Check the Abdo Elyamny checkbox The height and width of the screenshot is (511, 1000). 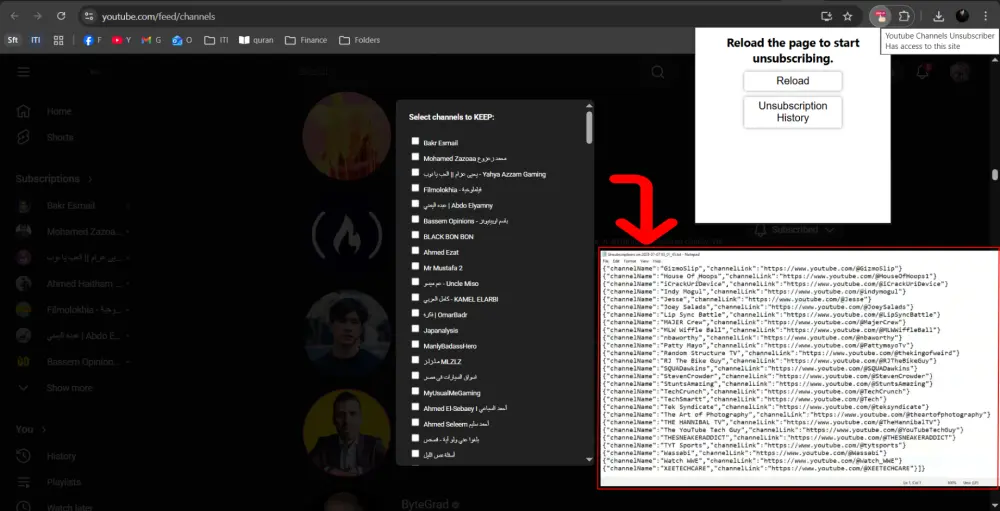tap(416, 204)
